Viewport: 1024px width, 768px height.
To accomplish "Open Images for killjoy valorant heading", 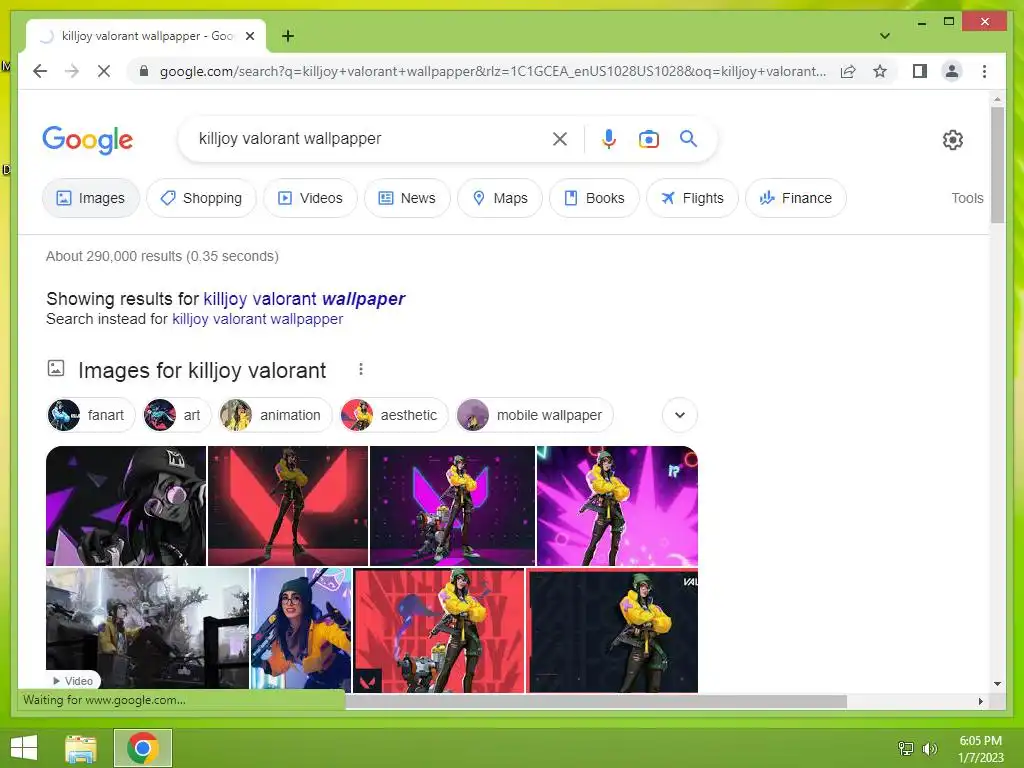I will tap(202, 370).
